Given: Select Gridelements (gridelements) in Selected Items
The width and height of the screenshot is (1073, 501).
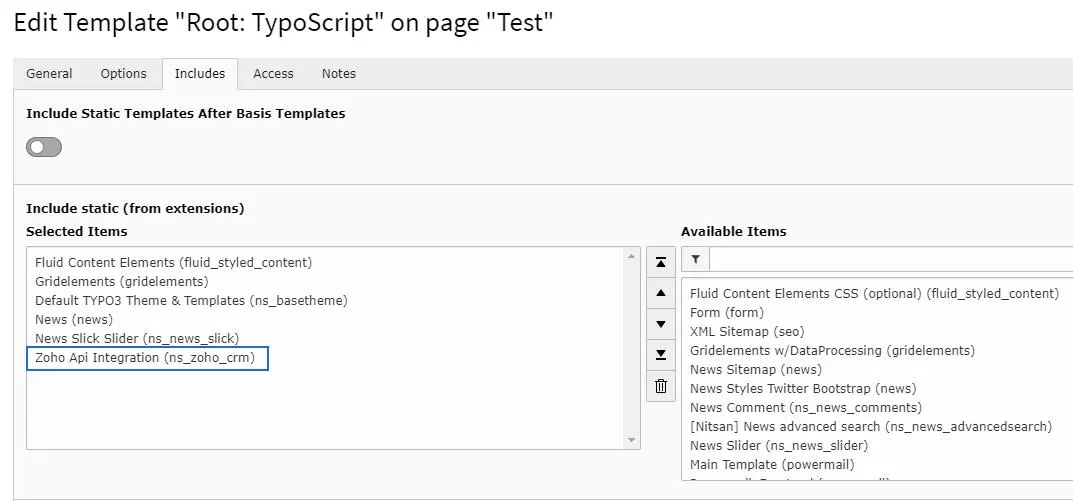Looking at the screenshot, I should [122, 281].
